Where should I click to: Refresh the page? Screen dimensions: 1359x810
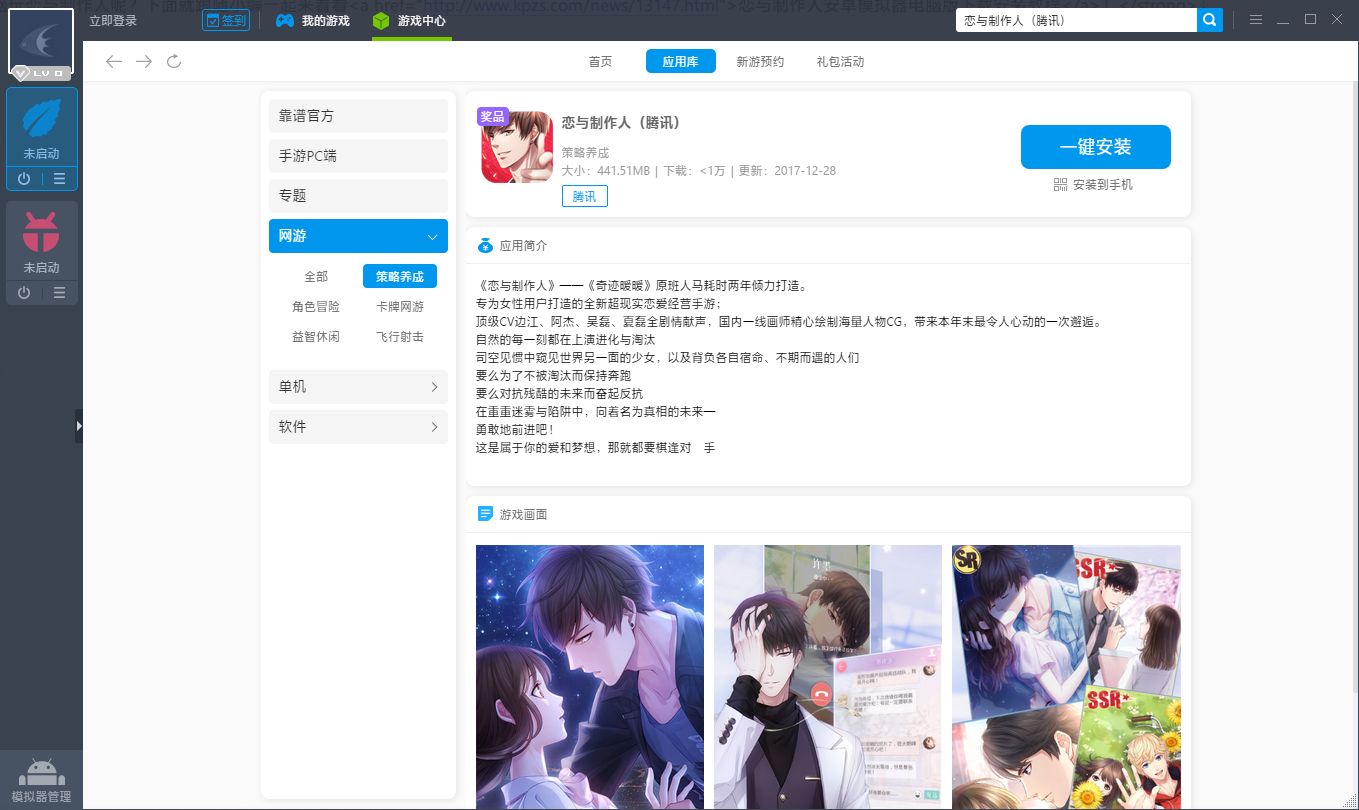point(174,62)
